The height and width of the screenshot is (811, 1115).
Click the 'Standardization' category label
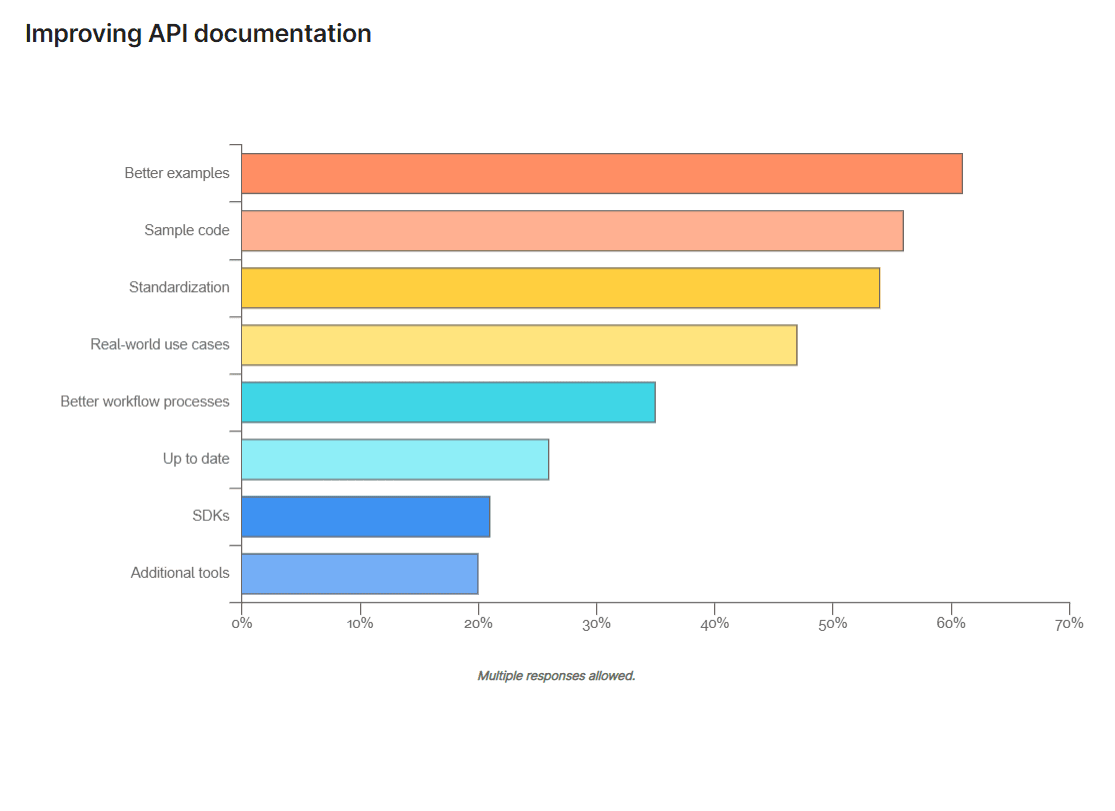coord(179,287)
